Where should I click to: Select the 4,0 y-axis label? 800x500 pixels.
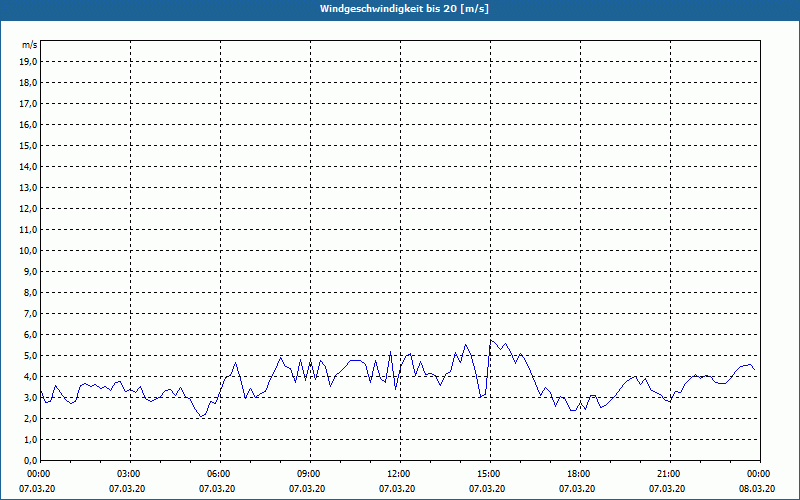pos(31,377)
